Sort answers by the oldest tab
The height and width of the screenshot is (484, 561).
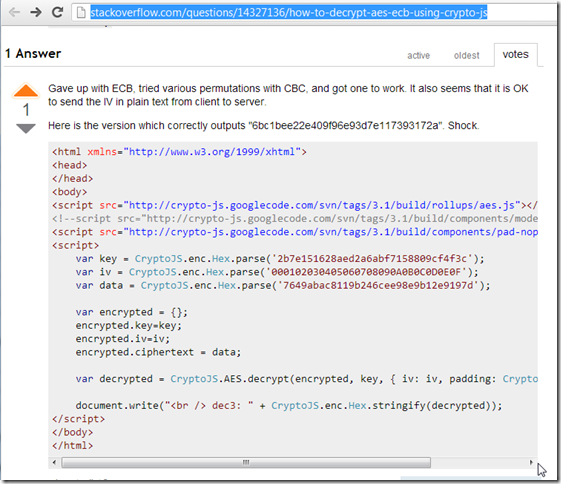(466, 55)
